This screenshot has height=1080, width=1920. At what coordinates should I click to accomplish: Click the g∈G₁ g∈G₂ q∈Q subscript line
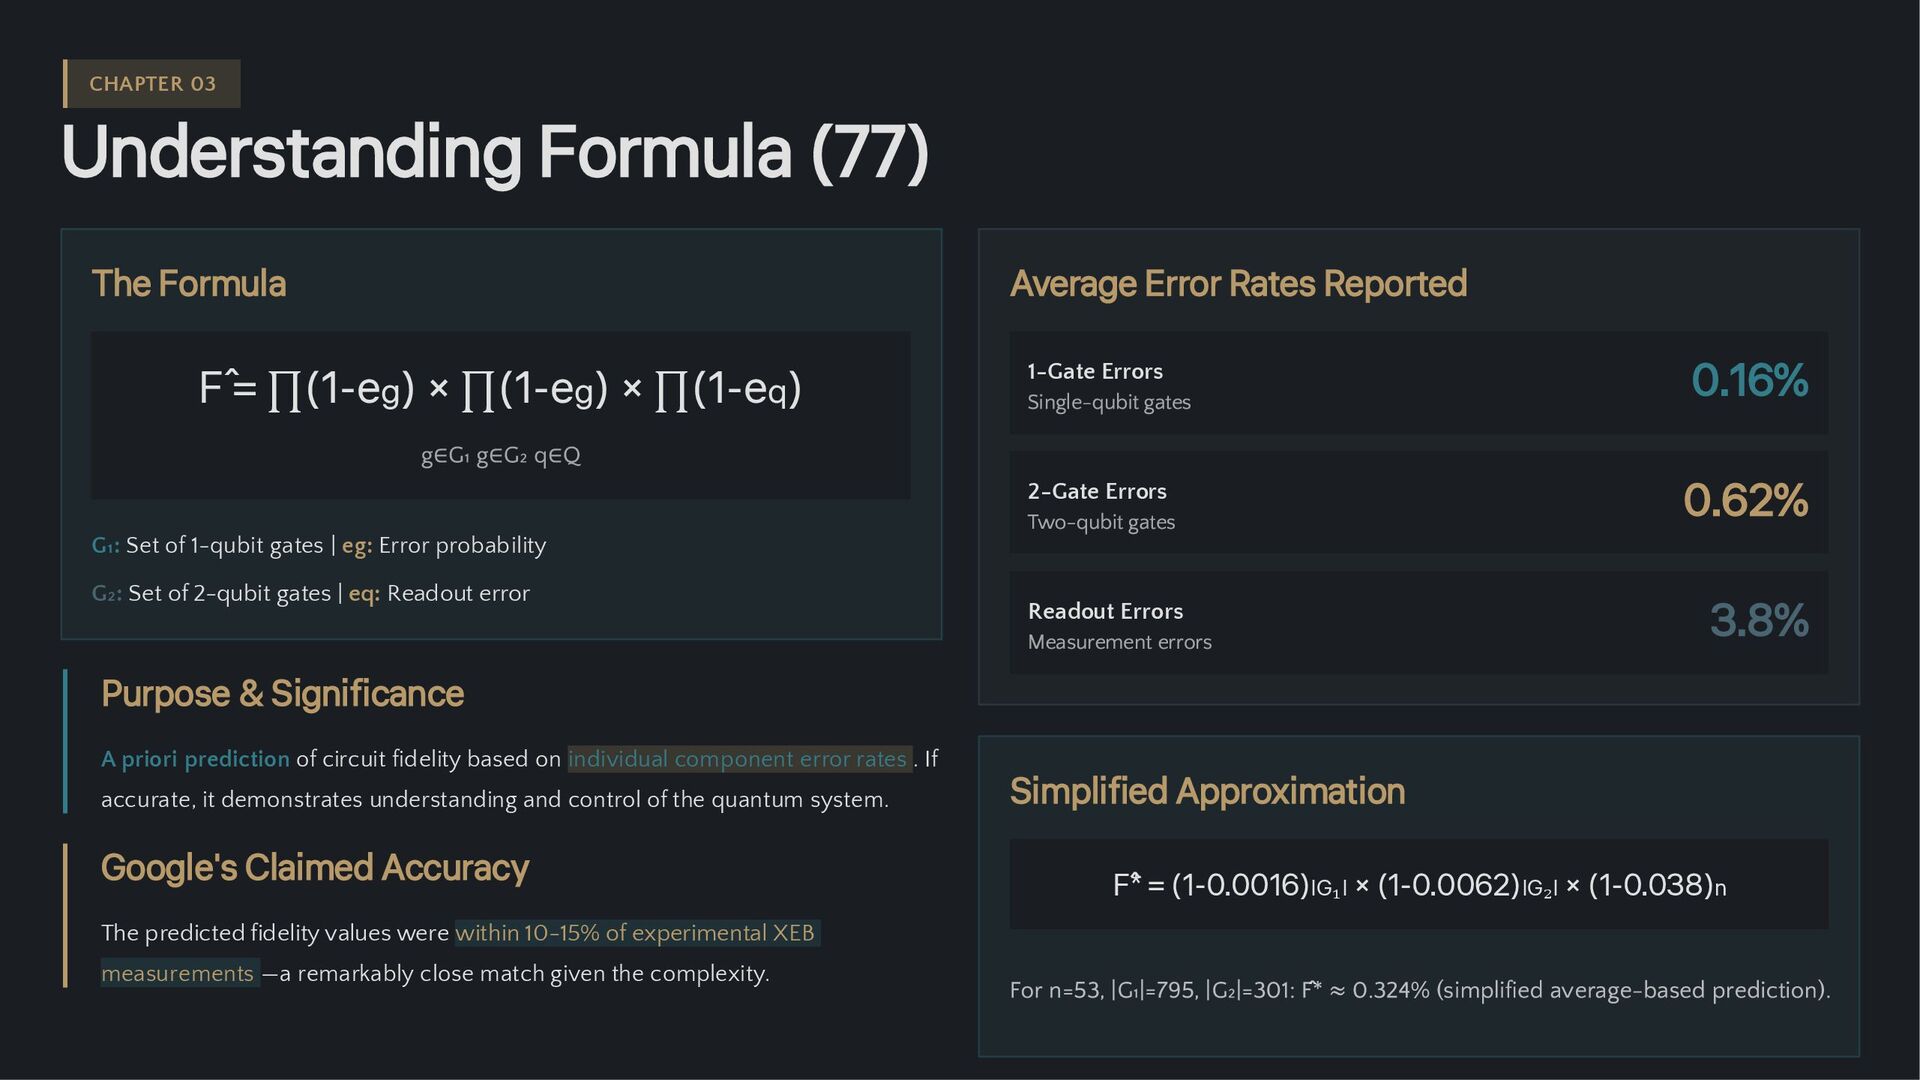(500, 456)
